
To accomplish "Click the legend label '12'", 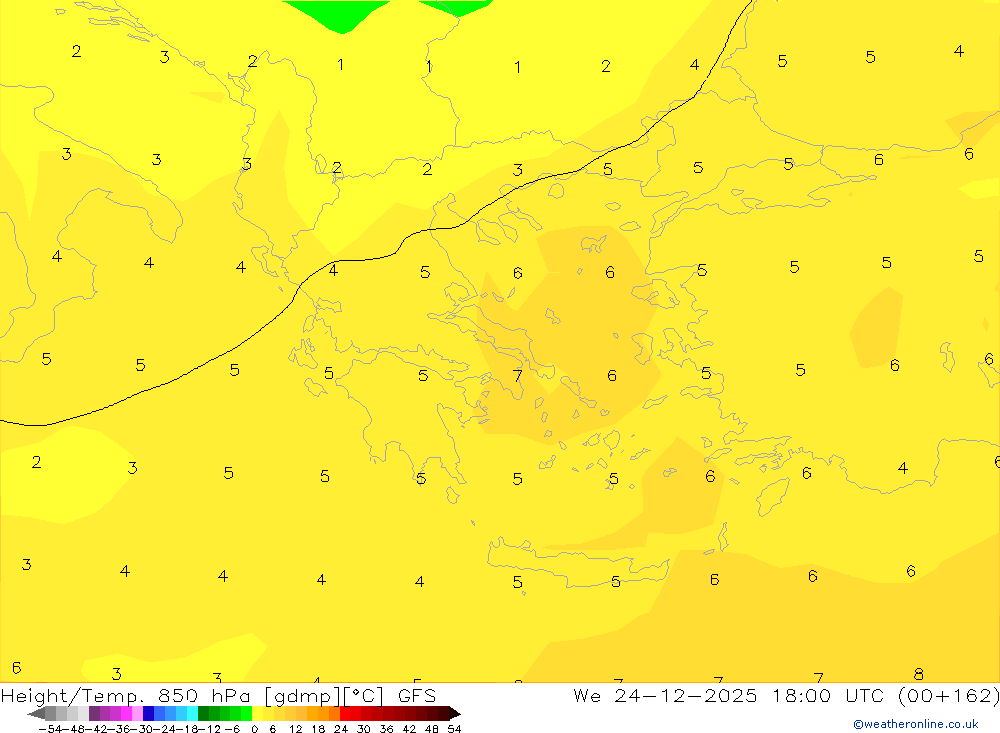I will click(x=295, y=729).
